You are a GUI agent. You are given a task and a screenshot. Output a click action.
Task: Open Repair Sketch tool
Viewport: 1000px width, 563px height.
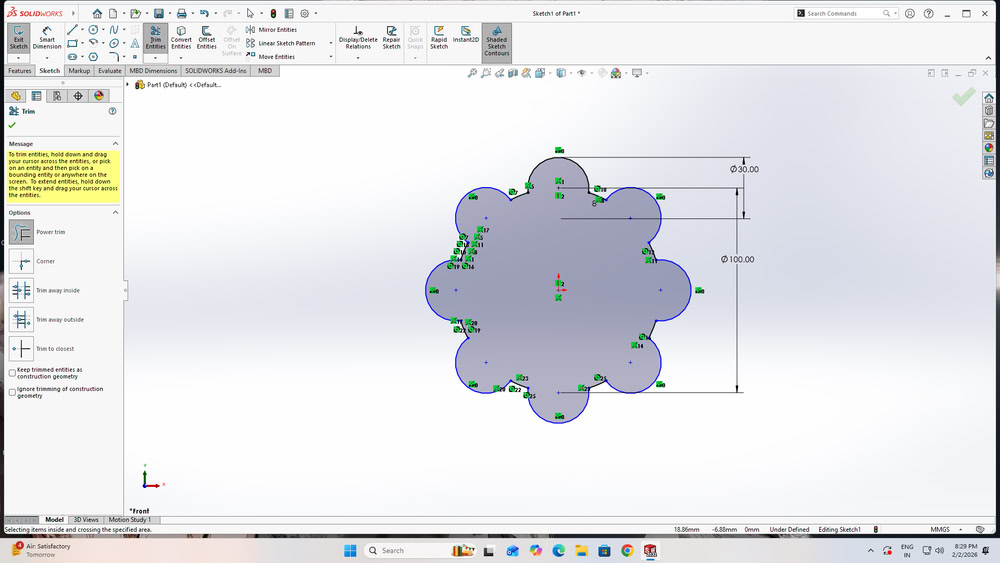click(392, 38)
